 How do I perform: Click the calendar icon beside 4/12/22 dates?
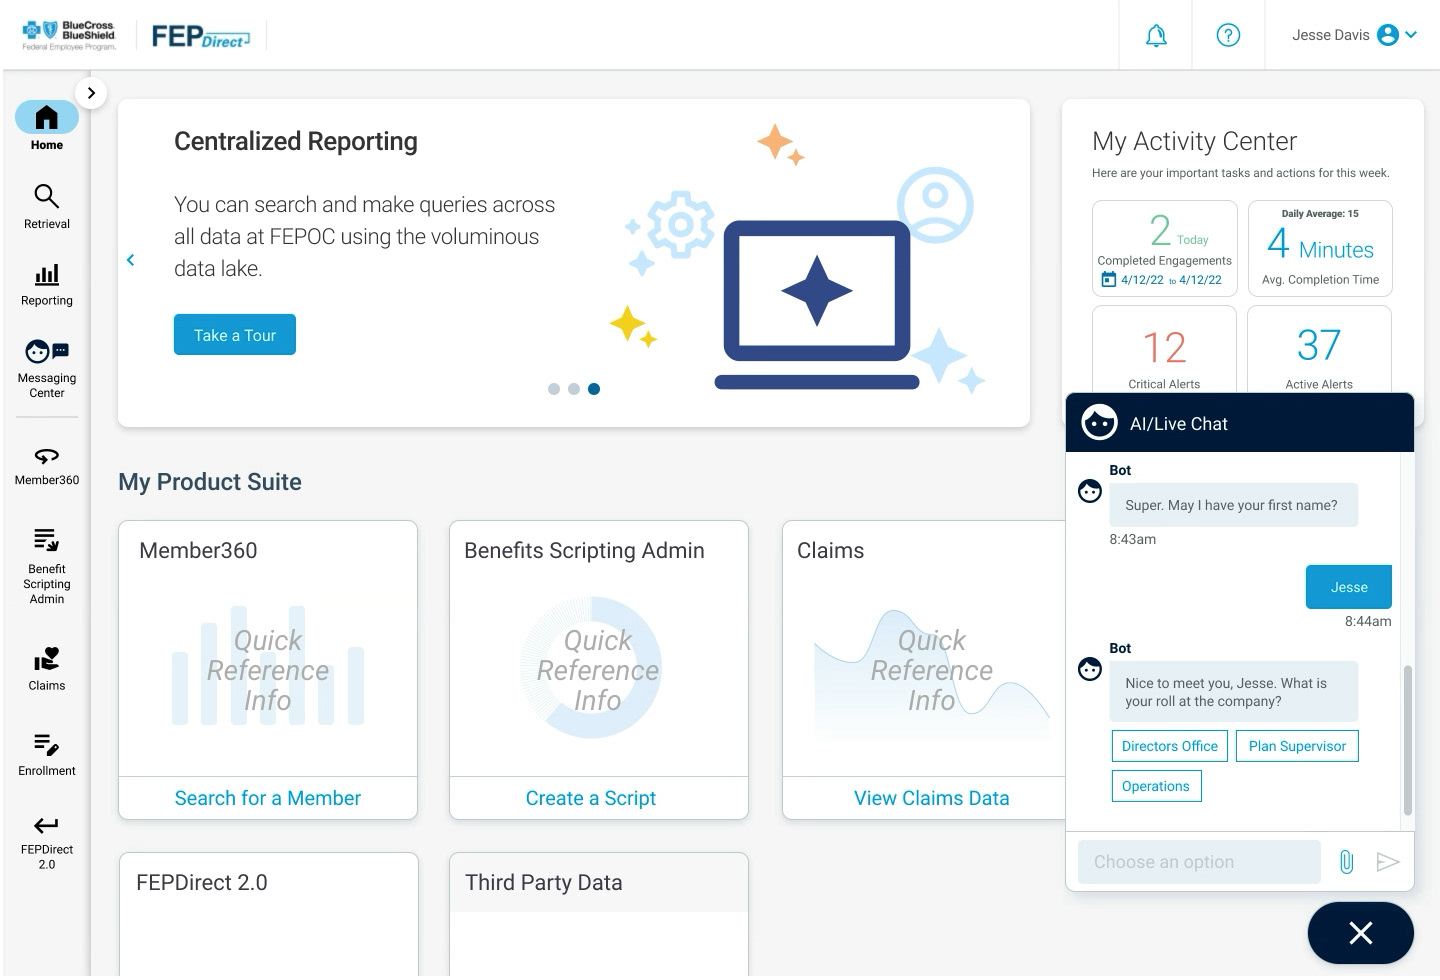(1108, 280)
